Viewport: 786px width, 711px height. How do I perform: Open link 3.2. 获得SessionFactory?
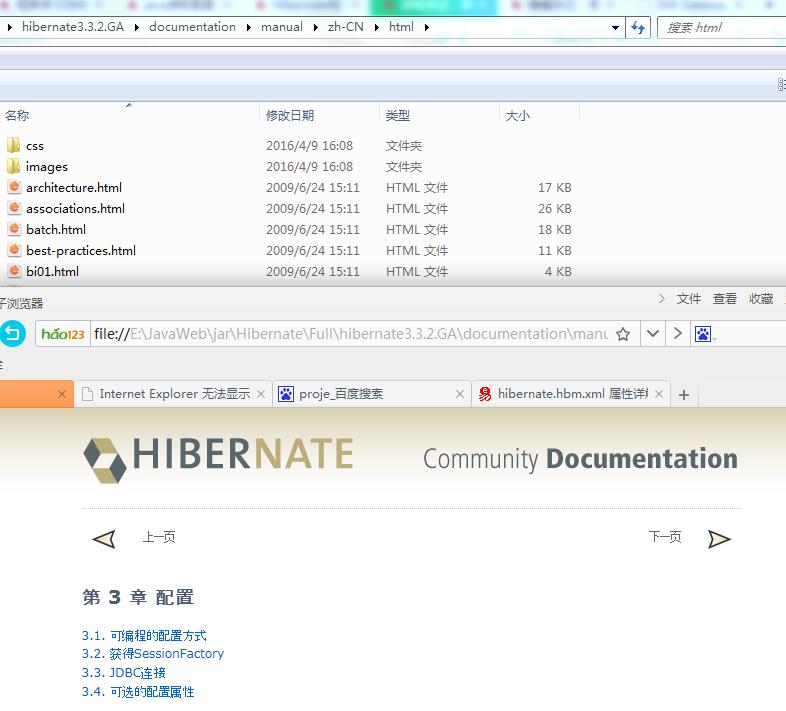point(153,654)
